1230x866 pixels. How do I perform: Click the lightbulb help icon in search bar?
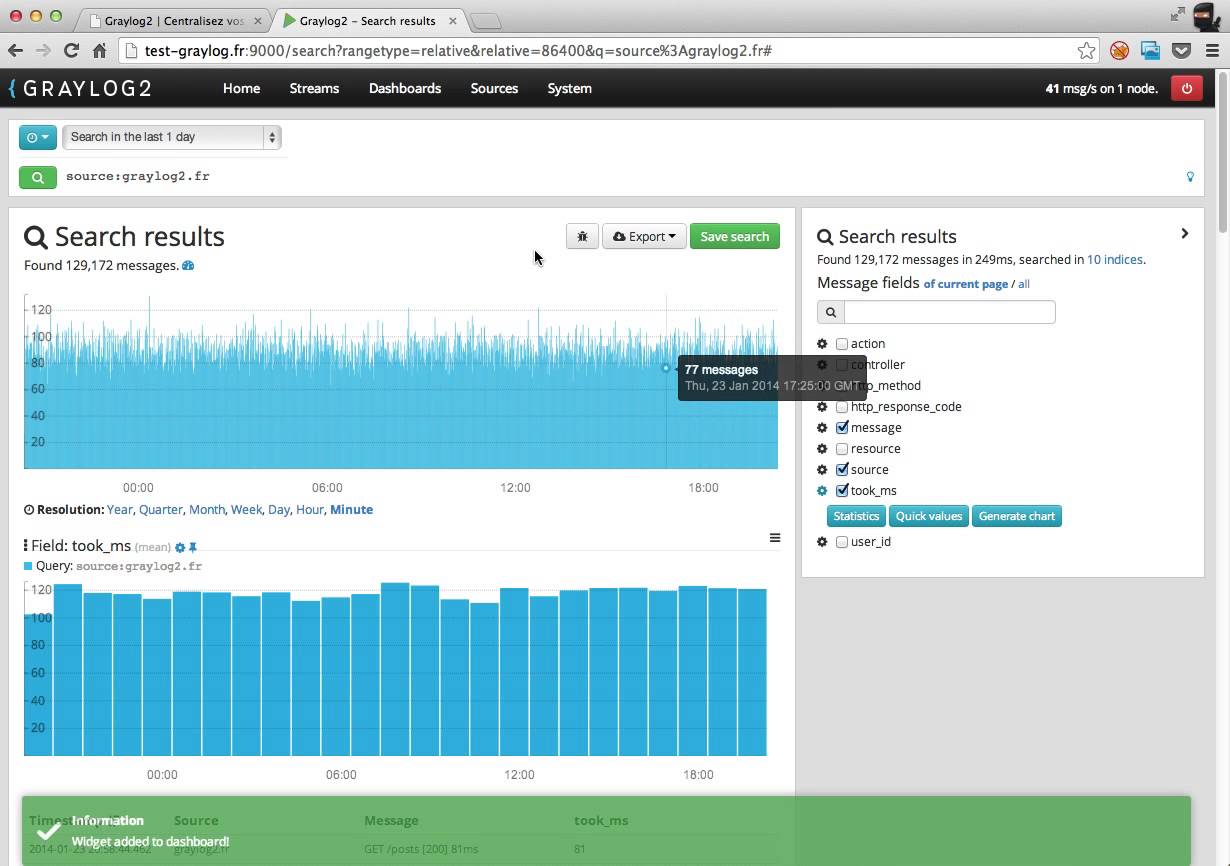point(1190,177)
